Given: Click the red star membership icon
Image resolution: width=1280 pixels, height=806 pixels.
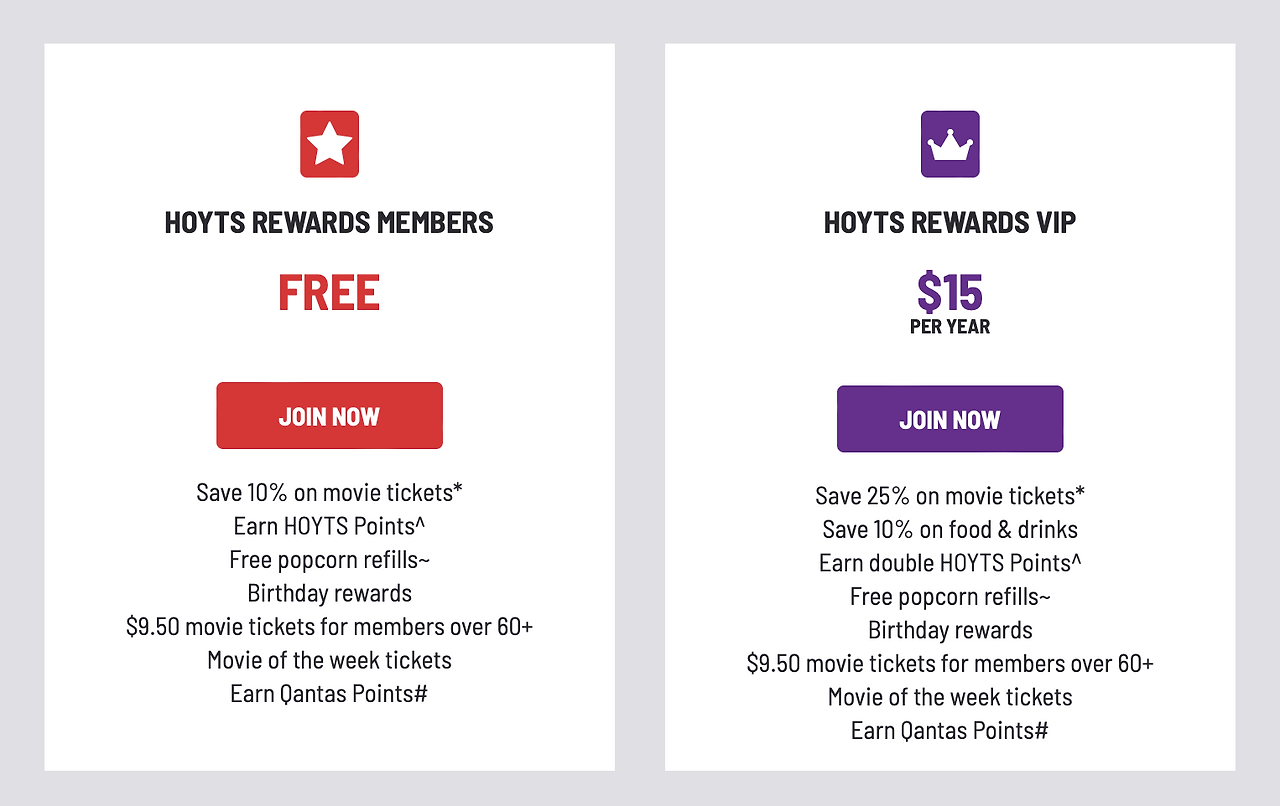Looking at the screenshot, I should pyautogui.click(x=329, y=144).
